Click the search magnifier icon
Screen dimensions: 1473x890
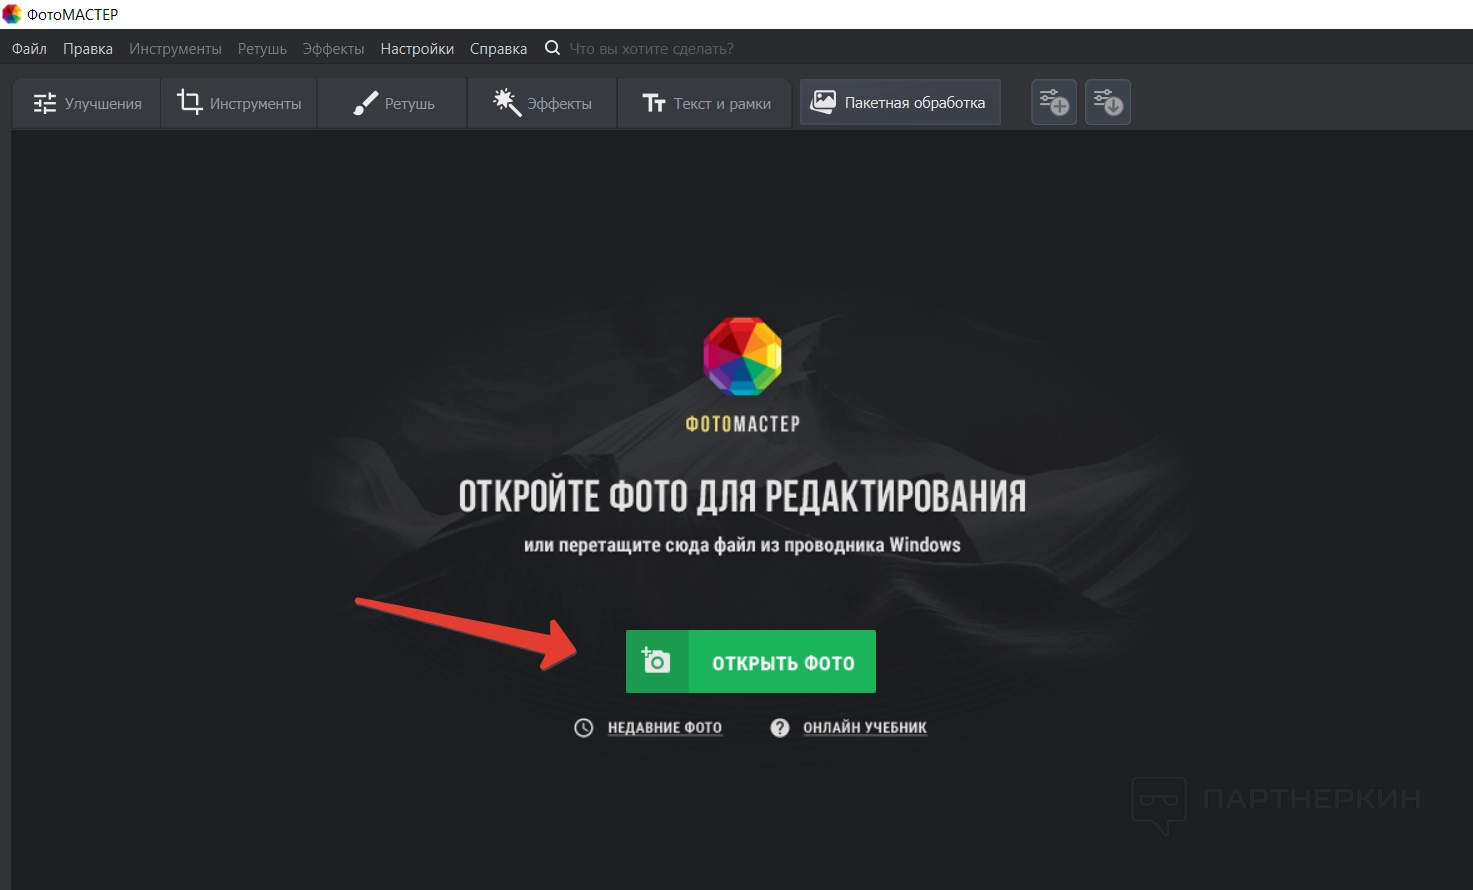coord(552,48)
